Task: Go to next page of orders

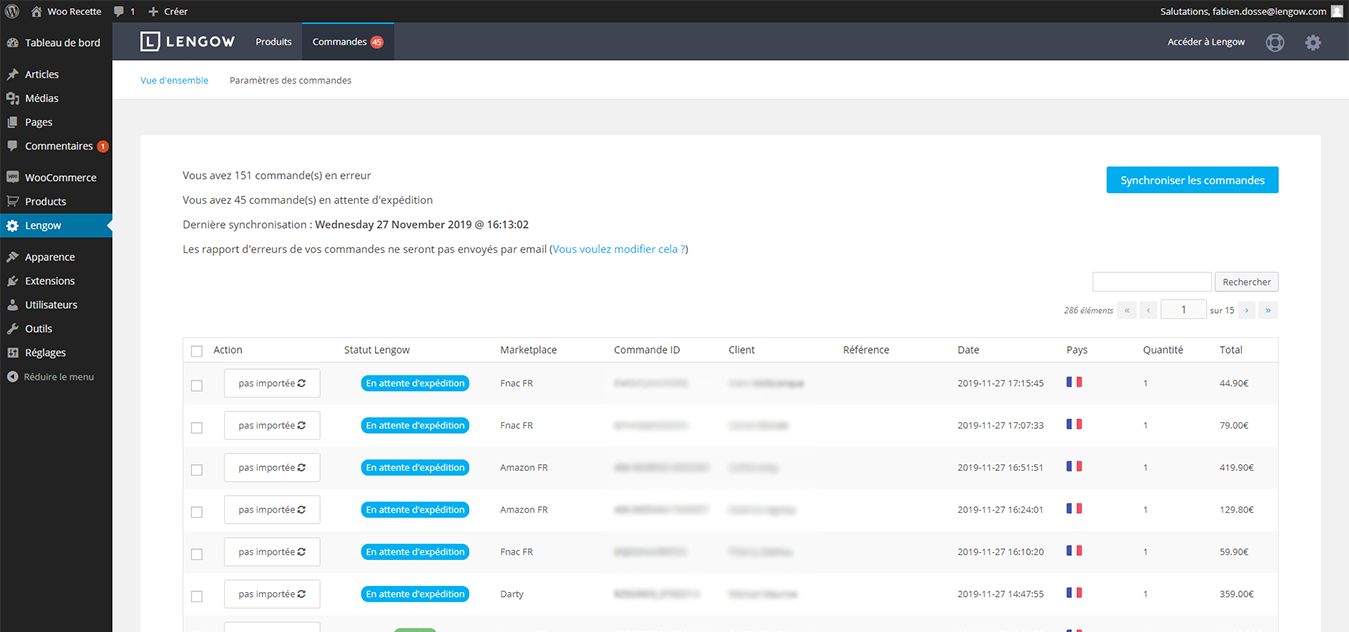Action: (x=1246, y=310)
